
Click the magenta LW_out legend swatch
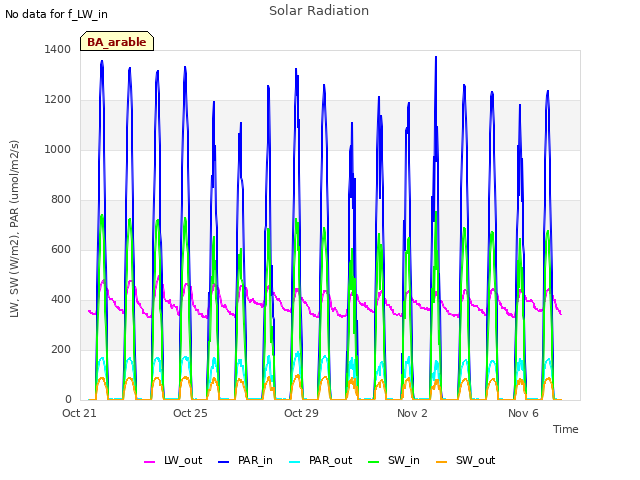click(149, 462)
